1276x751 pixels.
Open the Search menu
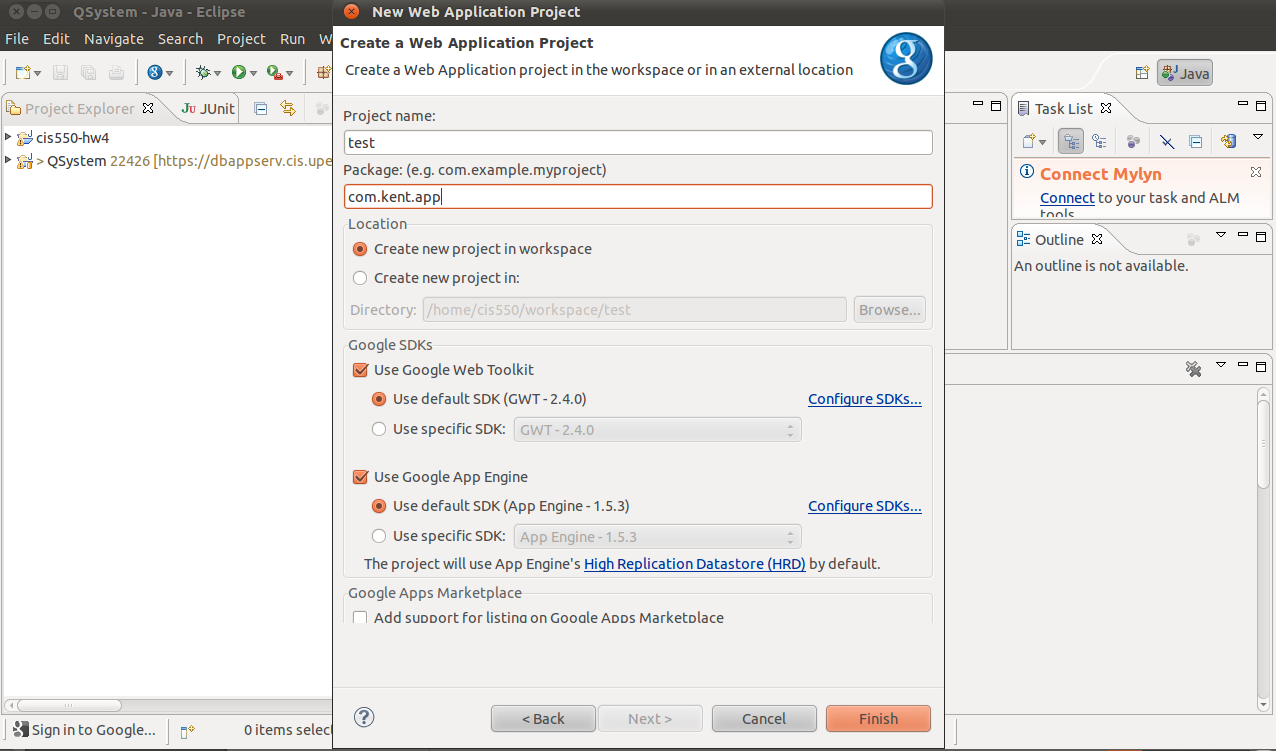[180, 39]
